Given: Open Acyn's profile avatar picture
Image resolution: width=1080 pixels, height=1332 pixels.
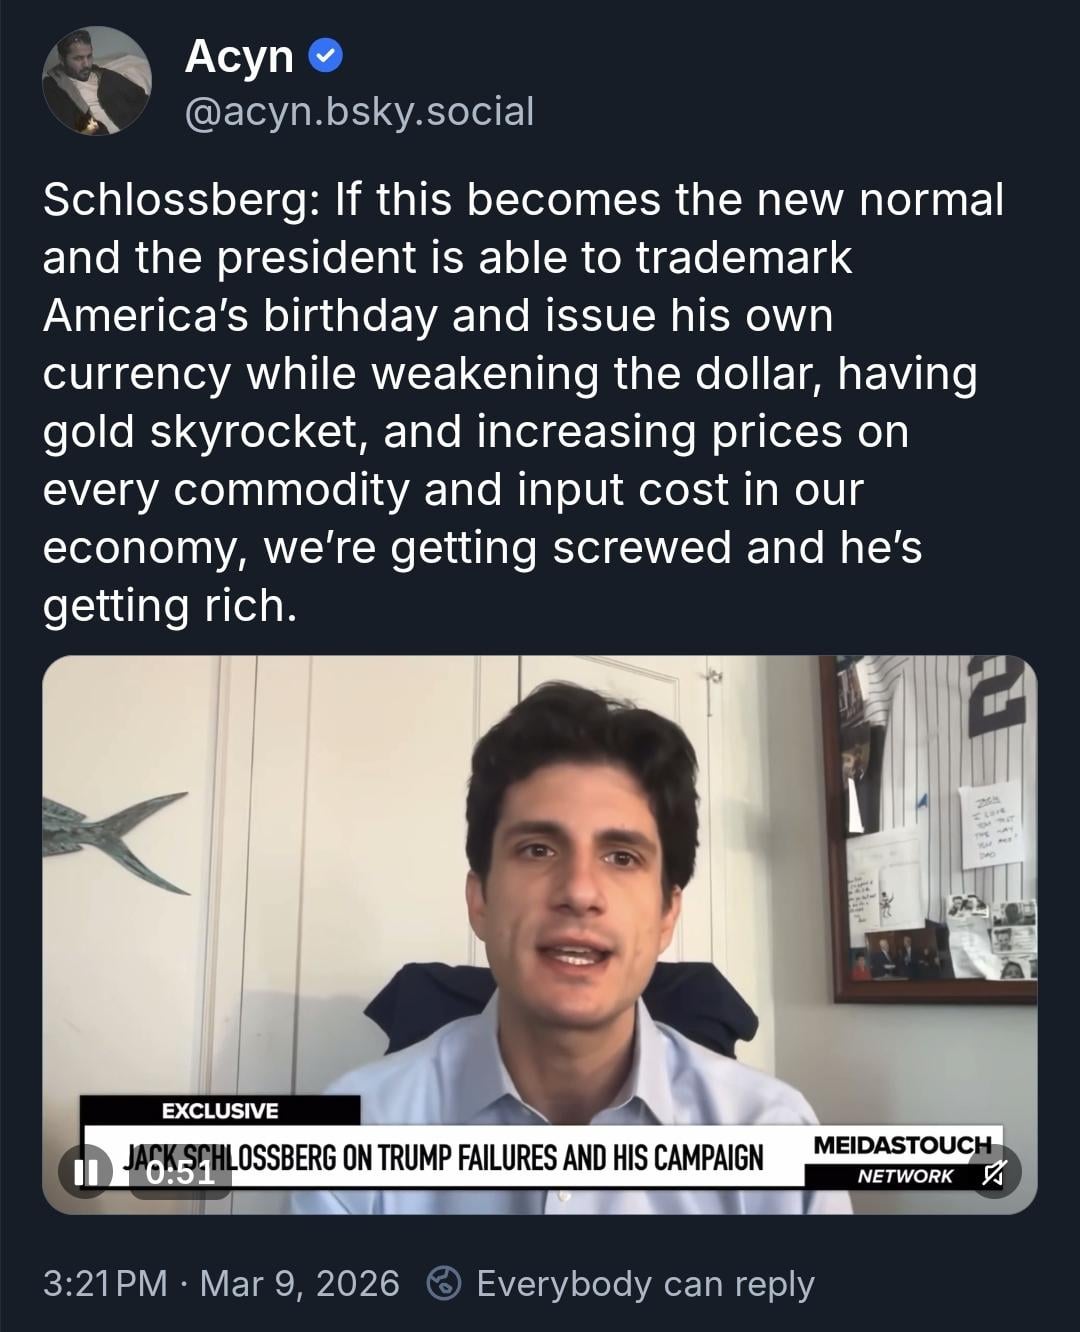Looking at the screenshot, I should 97,81.
